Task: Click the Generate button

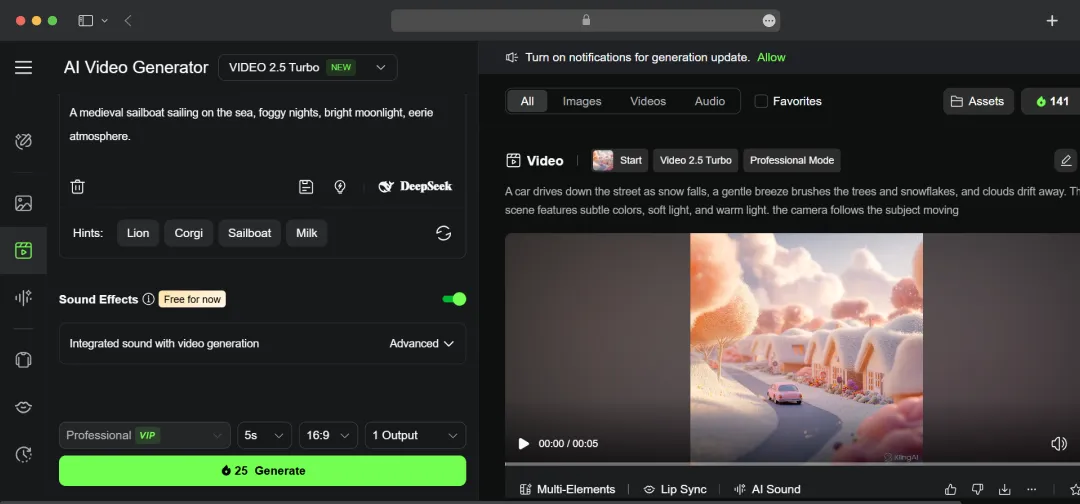Action: [x=262, y=471]
